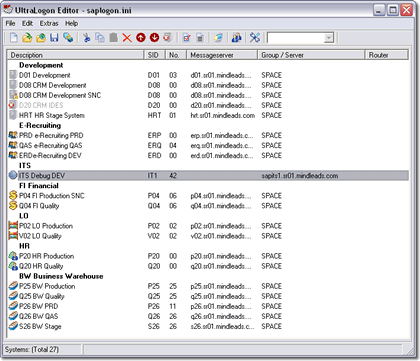This screenshot has height=361, width=420.
Task: Click the UltraLogon app icon in title bar
Action: [x=8, y=10]
